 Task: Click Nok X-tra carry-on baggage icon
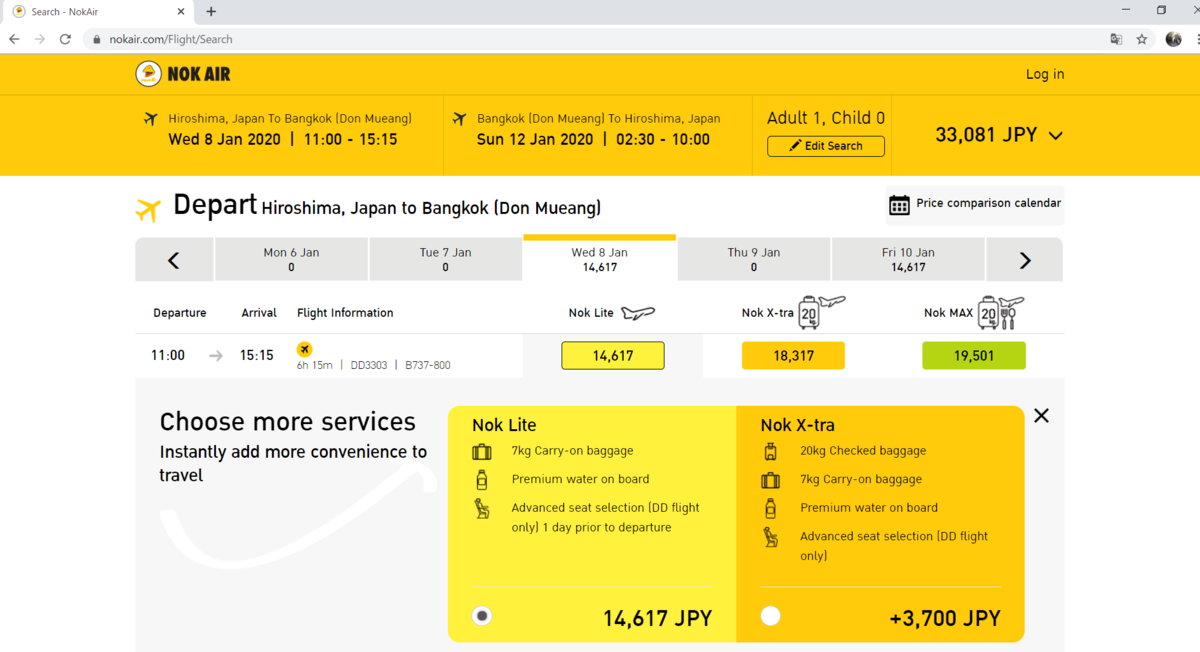(x=770, y=481)
